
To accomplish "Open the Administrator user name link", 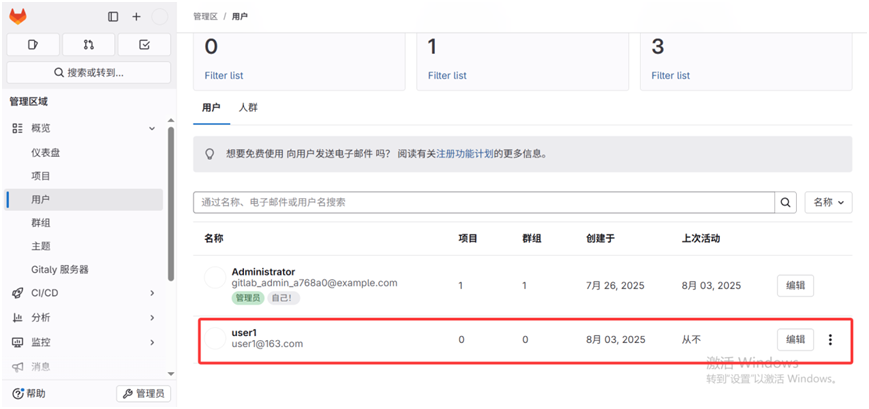I will (263, 272).
